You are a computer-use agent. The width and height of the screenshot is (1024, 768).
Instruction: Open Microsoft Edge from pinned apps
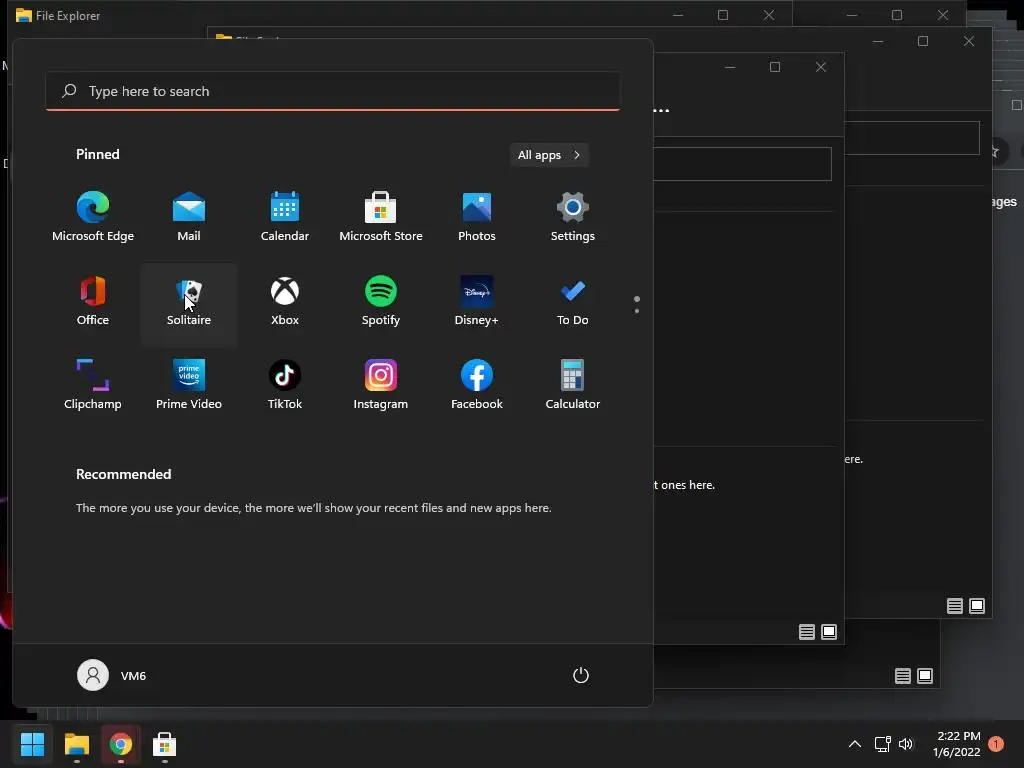(x=93, y=217)
